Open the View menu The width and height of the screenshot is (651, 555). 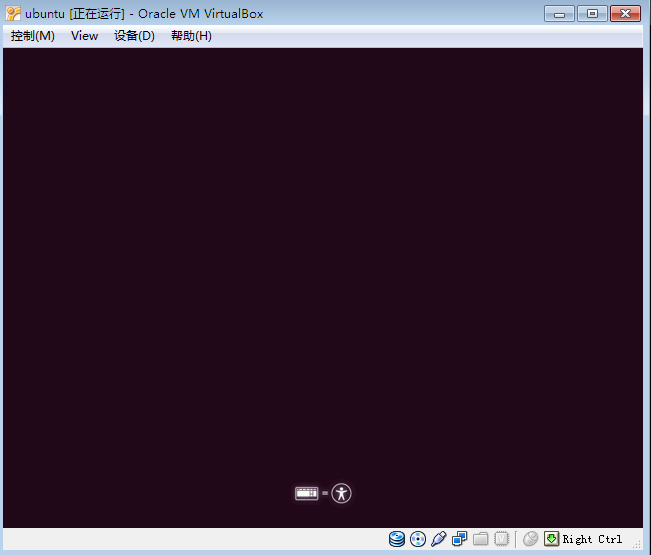[x=85, y=36]
